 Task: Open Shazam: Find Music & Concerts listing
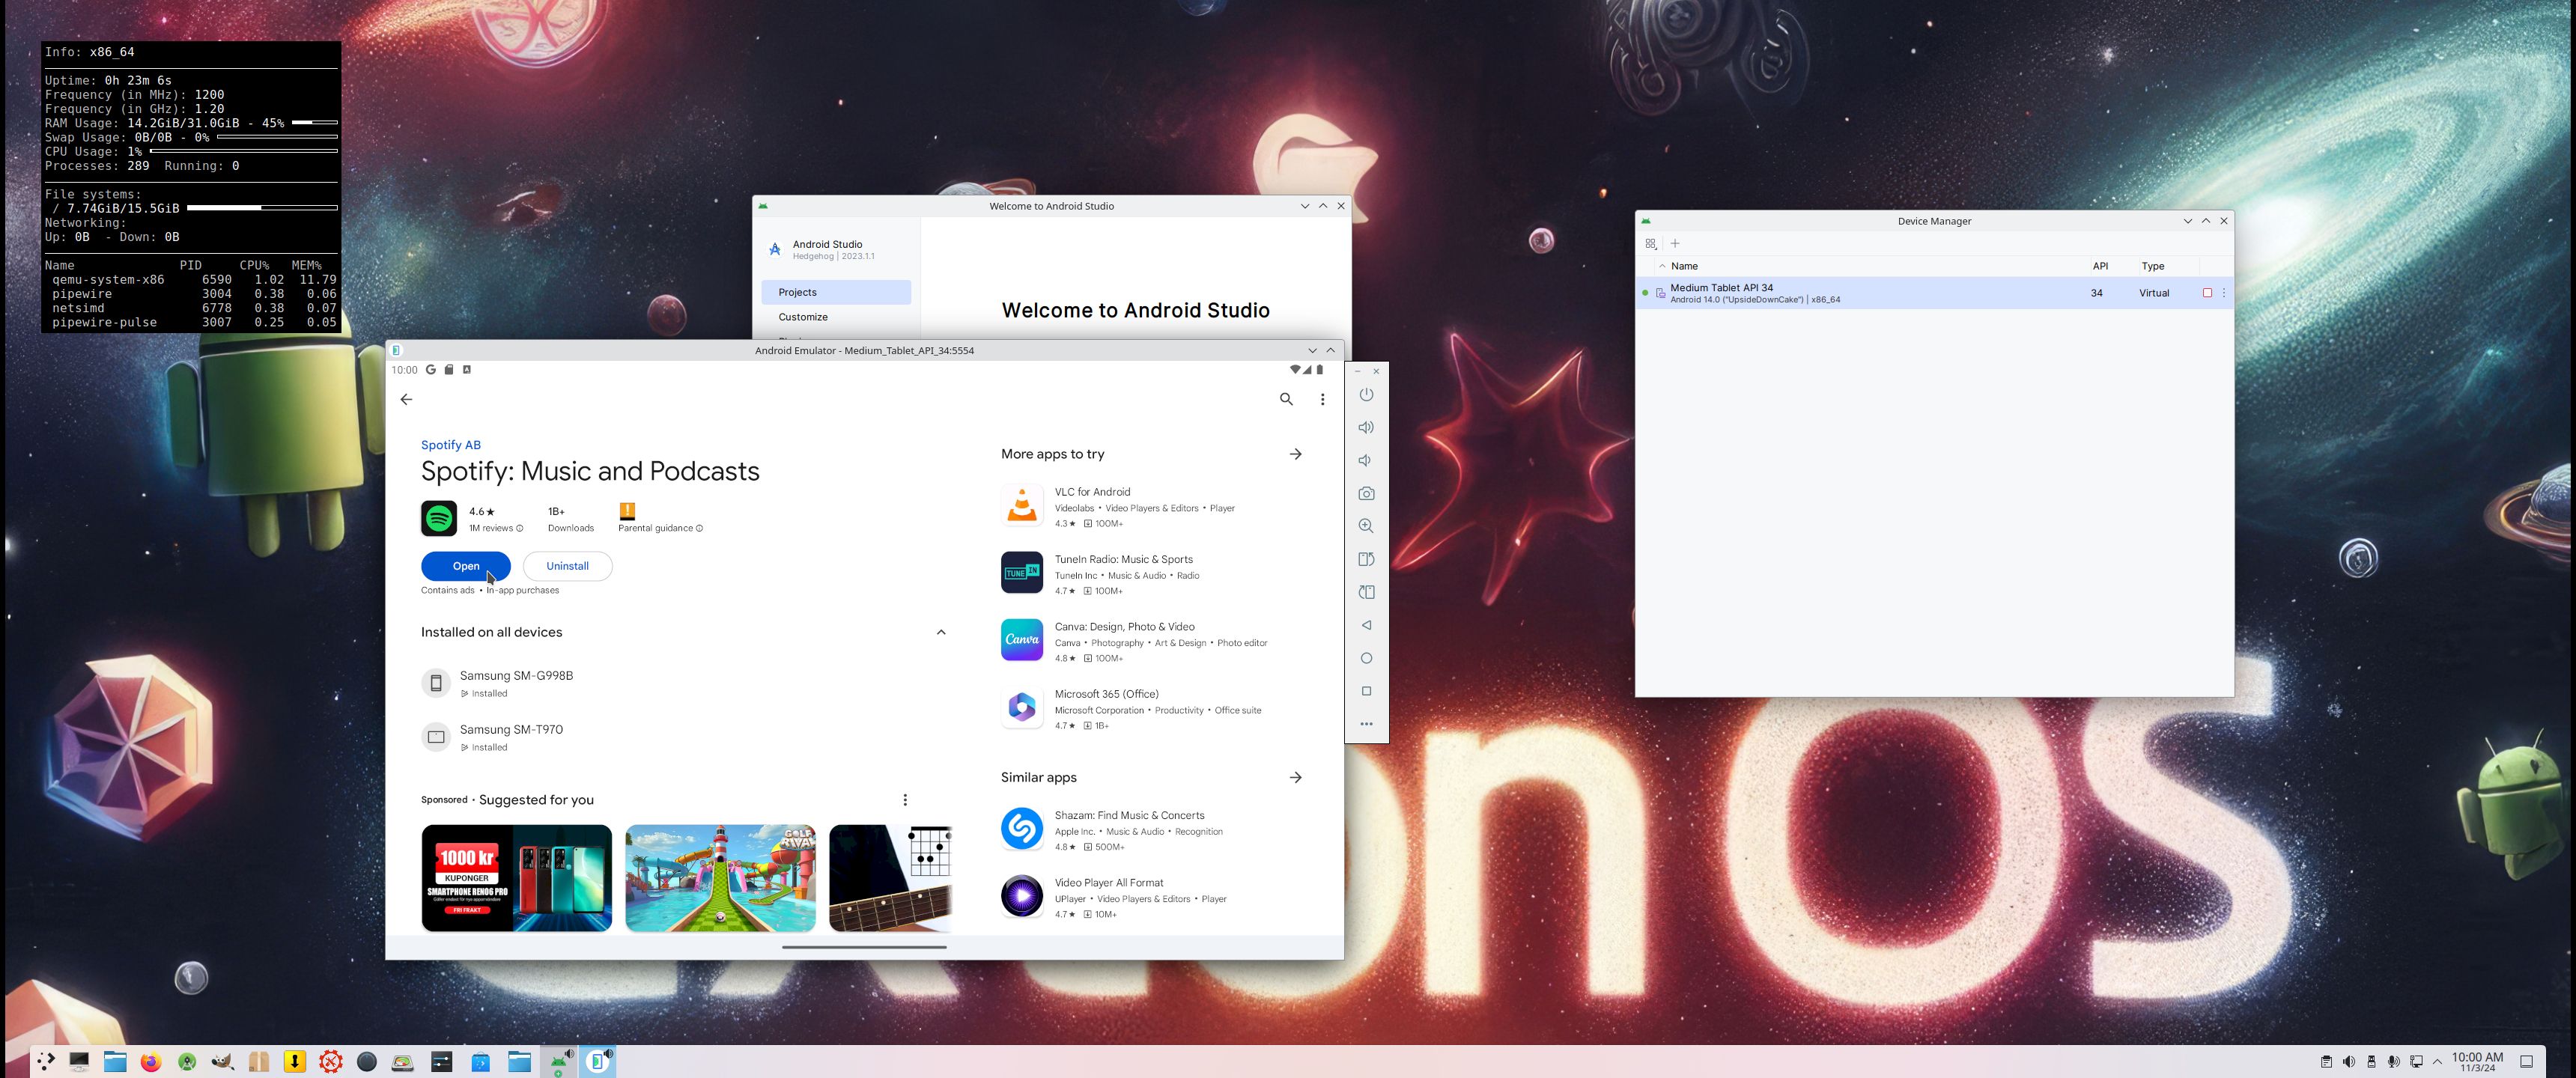[1129, 815]
